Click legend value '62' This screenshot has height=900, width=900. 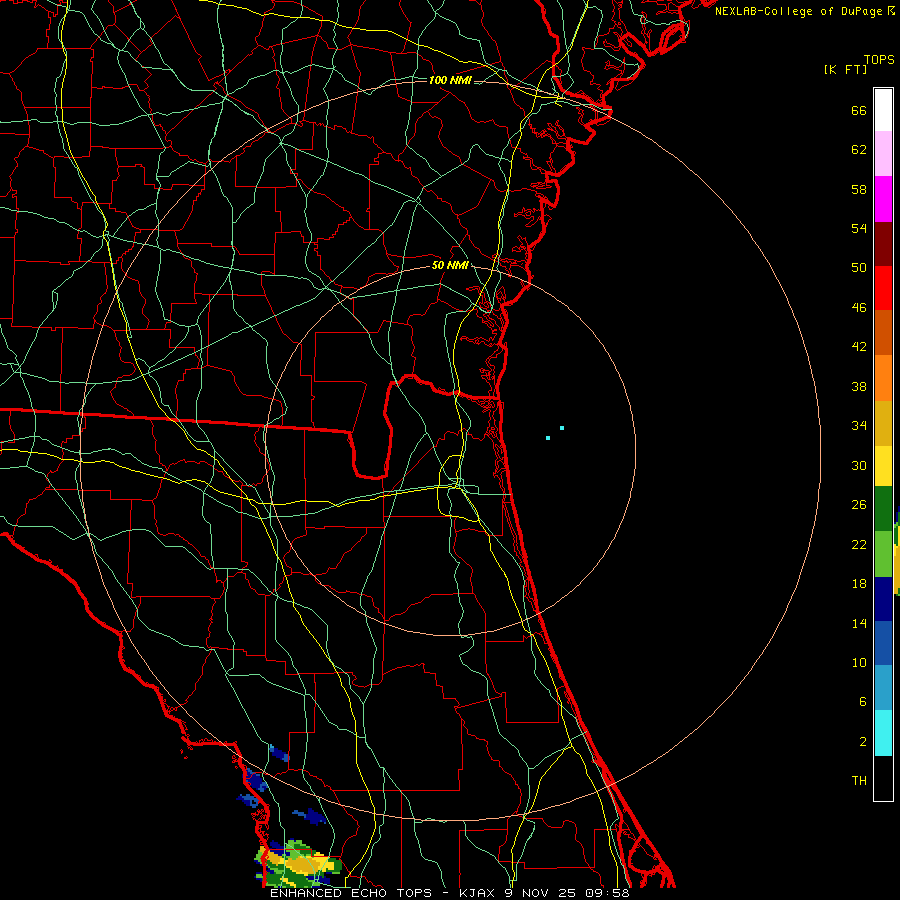click(859, 150)
